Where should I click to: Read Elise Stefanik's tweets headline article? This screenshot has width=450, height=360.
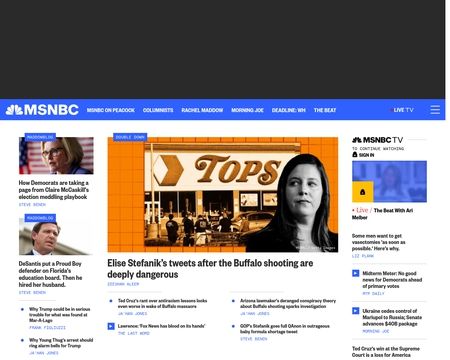(210, 269)
